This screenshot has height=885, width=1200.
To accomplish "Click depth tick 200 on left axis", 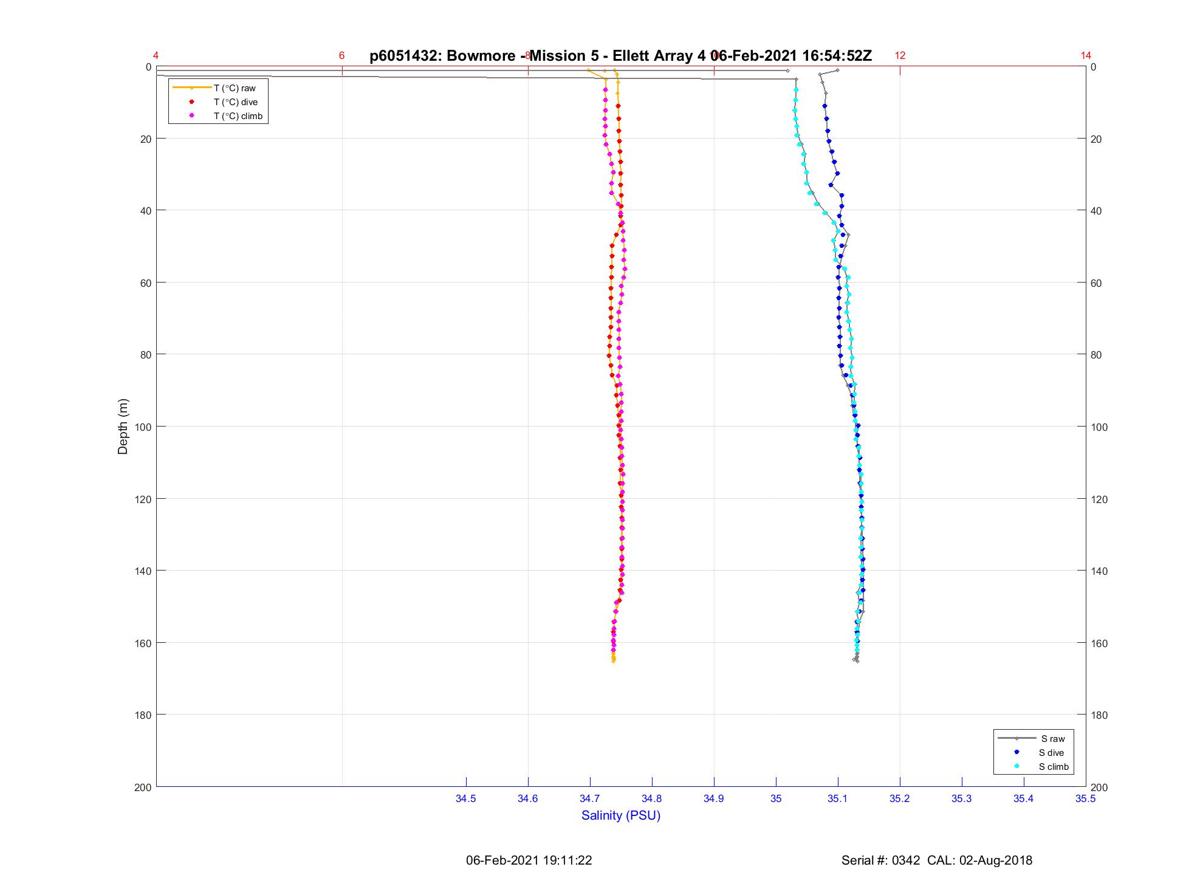I will point(142,787).
